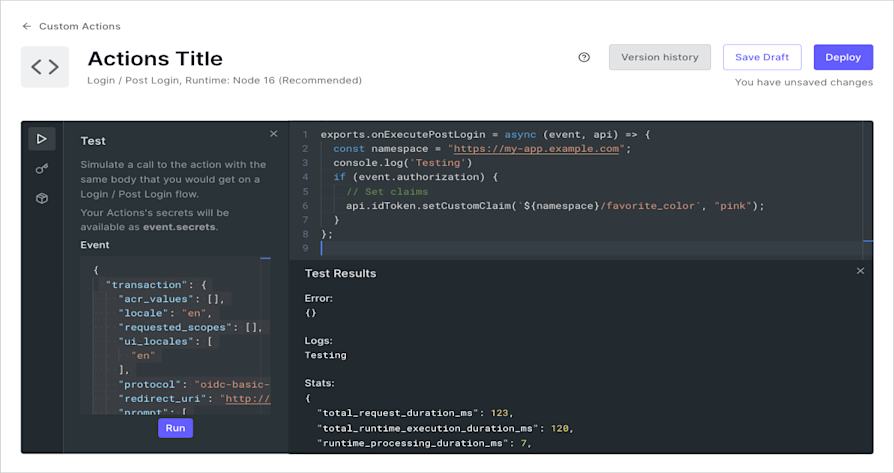This screenshot has height=473, width=894.
Task: Open the help question mark icon
Action: (584, 57)
